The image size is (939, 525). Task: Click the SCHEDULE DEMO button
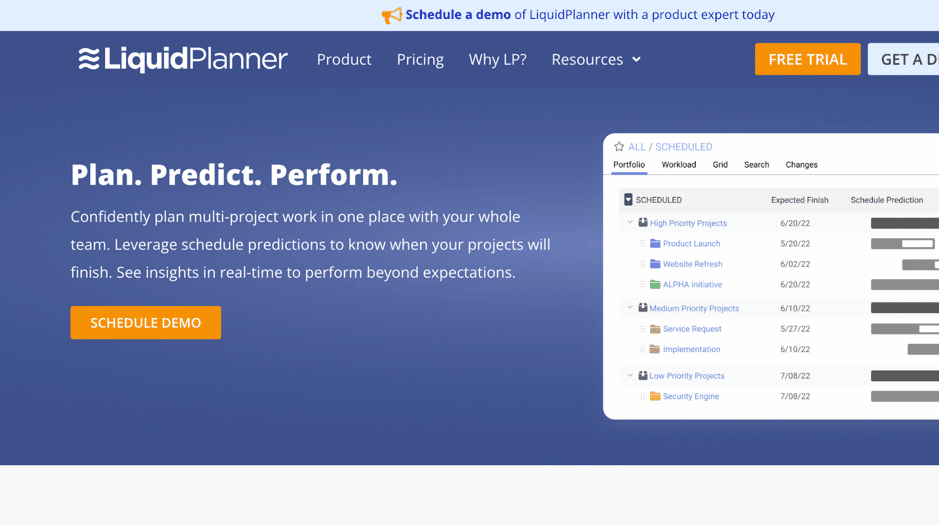(146, 323)
